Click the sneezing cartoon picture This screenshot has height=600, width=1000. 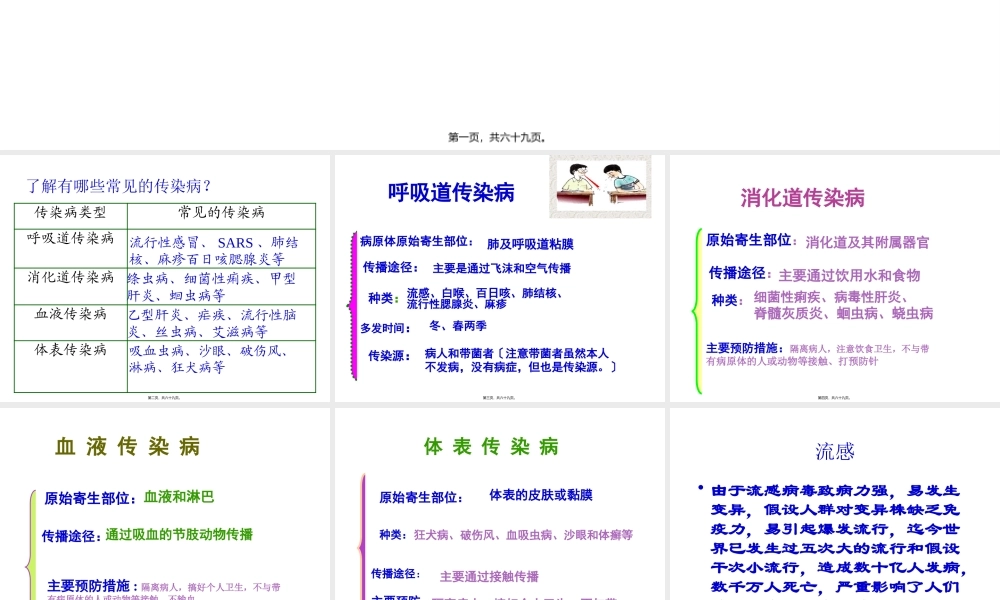pyautogui.click(x=599, y=186)
